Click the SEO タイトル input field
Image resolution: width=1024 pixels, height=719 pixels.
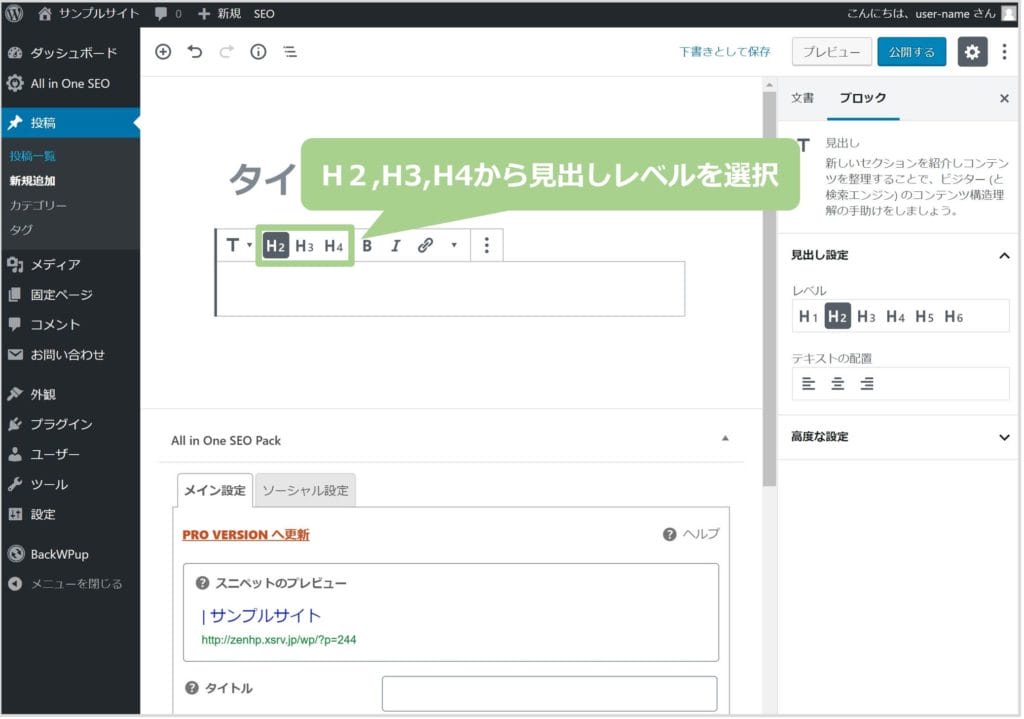click(549, 693)
